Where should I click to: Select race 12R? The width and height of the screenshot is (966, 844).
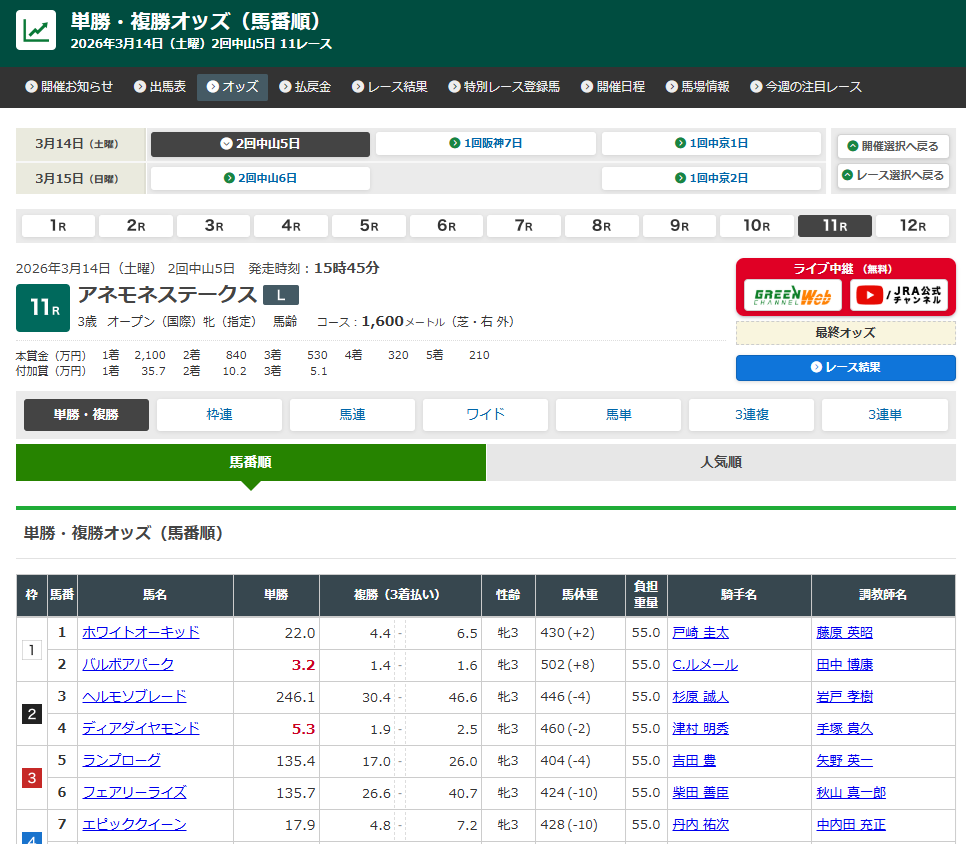(912, 226)
